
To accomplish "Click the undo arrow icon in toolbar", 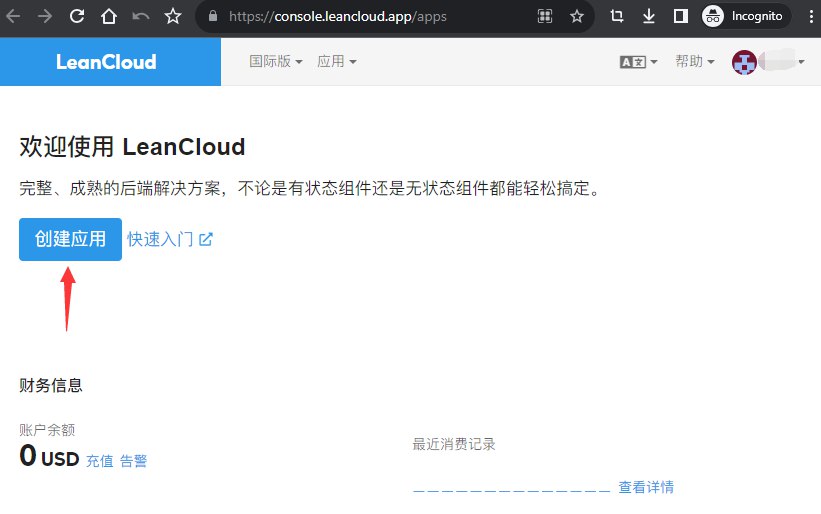I will coord(141,16).
